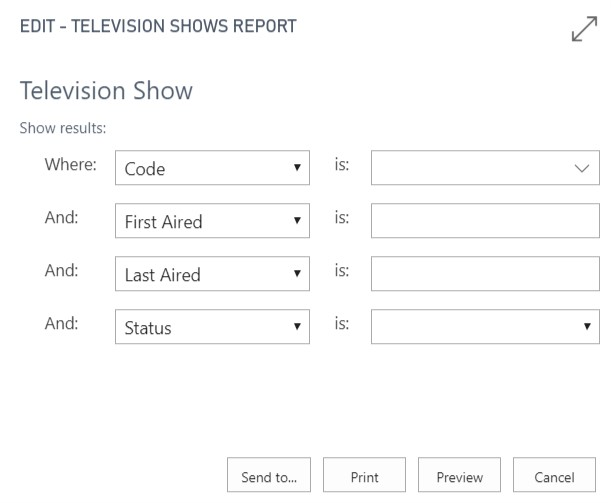Open the First Aired filter field combo box

point(208,222)
